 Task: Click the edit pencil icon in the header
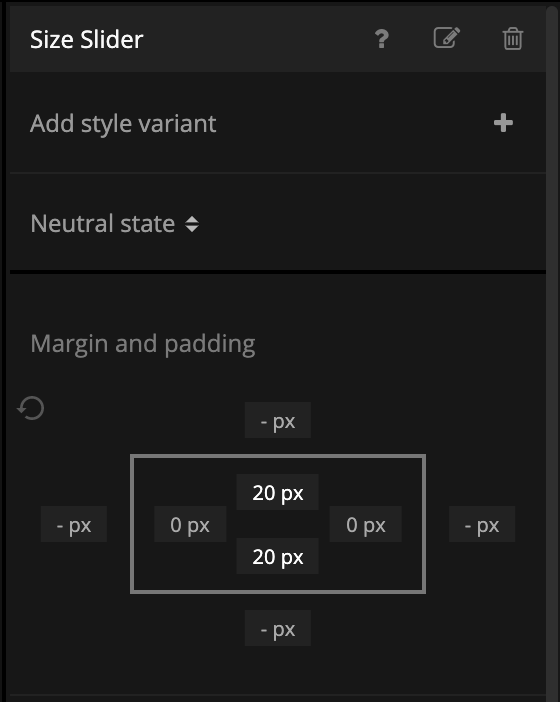coord(447,38)
